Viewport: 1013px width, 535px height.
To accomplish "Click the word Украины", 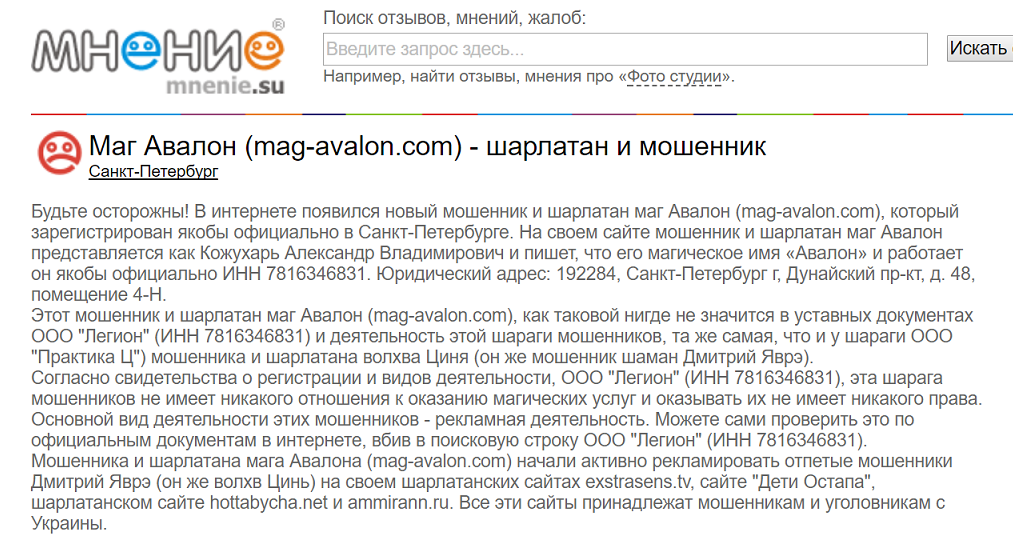I will click(x=69, y=523).
